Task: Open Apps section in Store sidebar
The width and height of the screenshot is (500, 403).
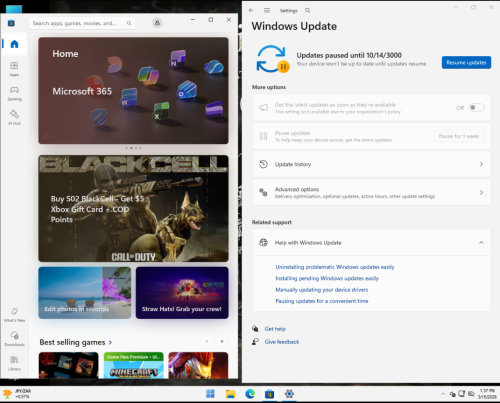Action: (14, 69)
